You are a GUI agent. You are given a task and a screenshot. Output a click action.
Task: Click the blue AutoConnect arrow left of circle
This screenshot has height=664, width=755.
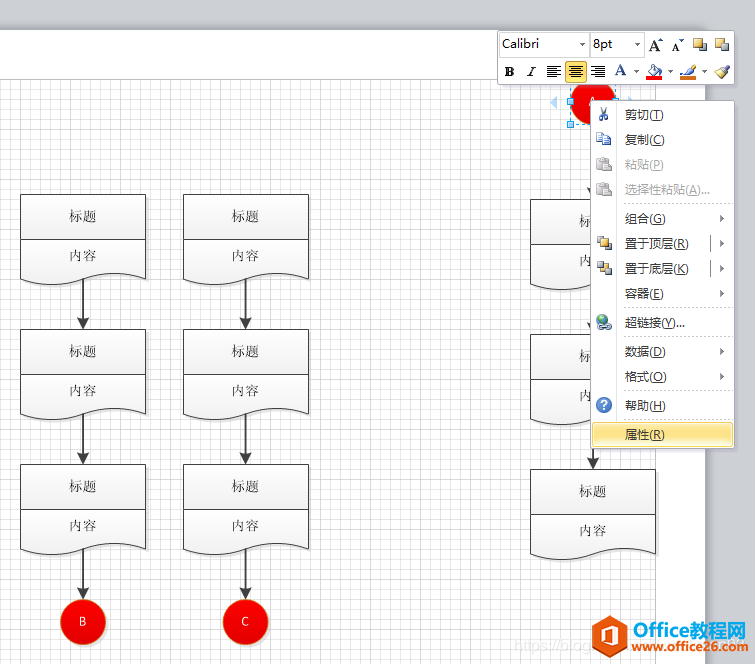coord(554,102)
